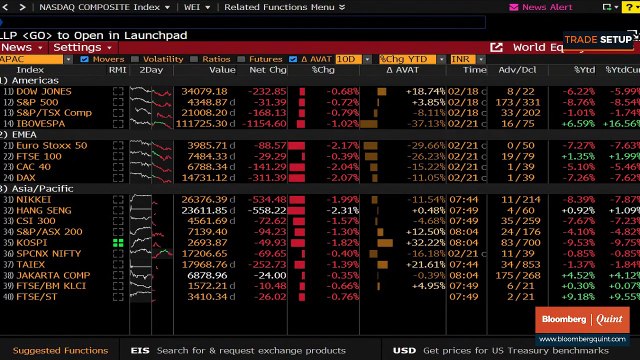Open the INR currency dropdown arrow

click(481, 60)
